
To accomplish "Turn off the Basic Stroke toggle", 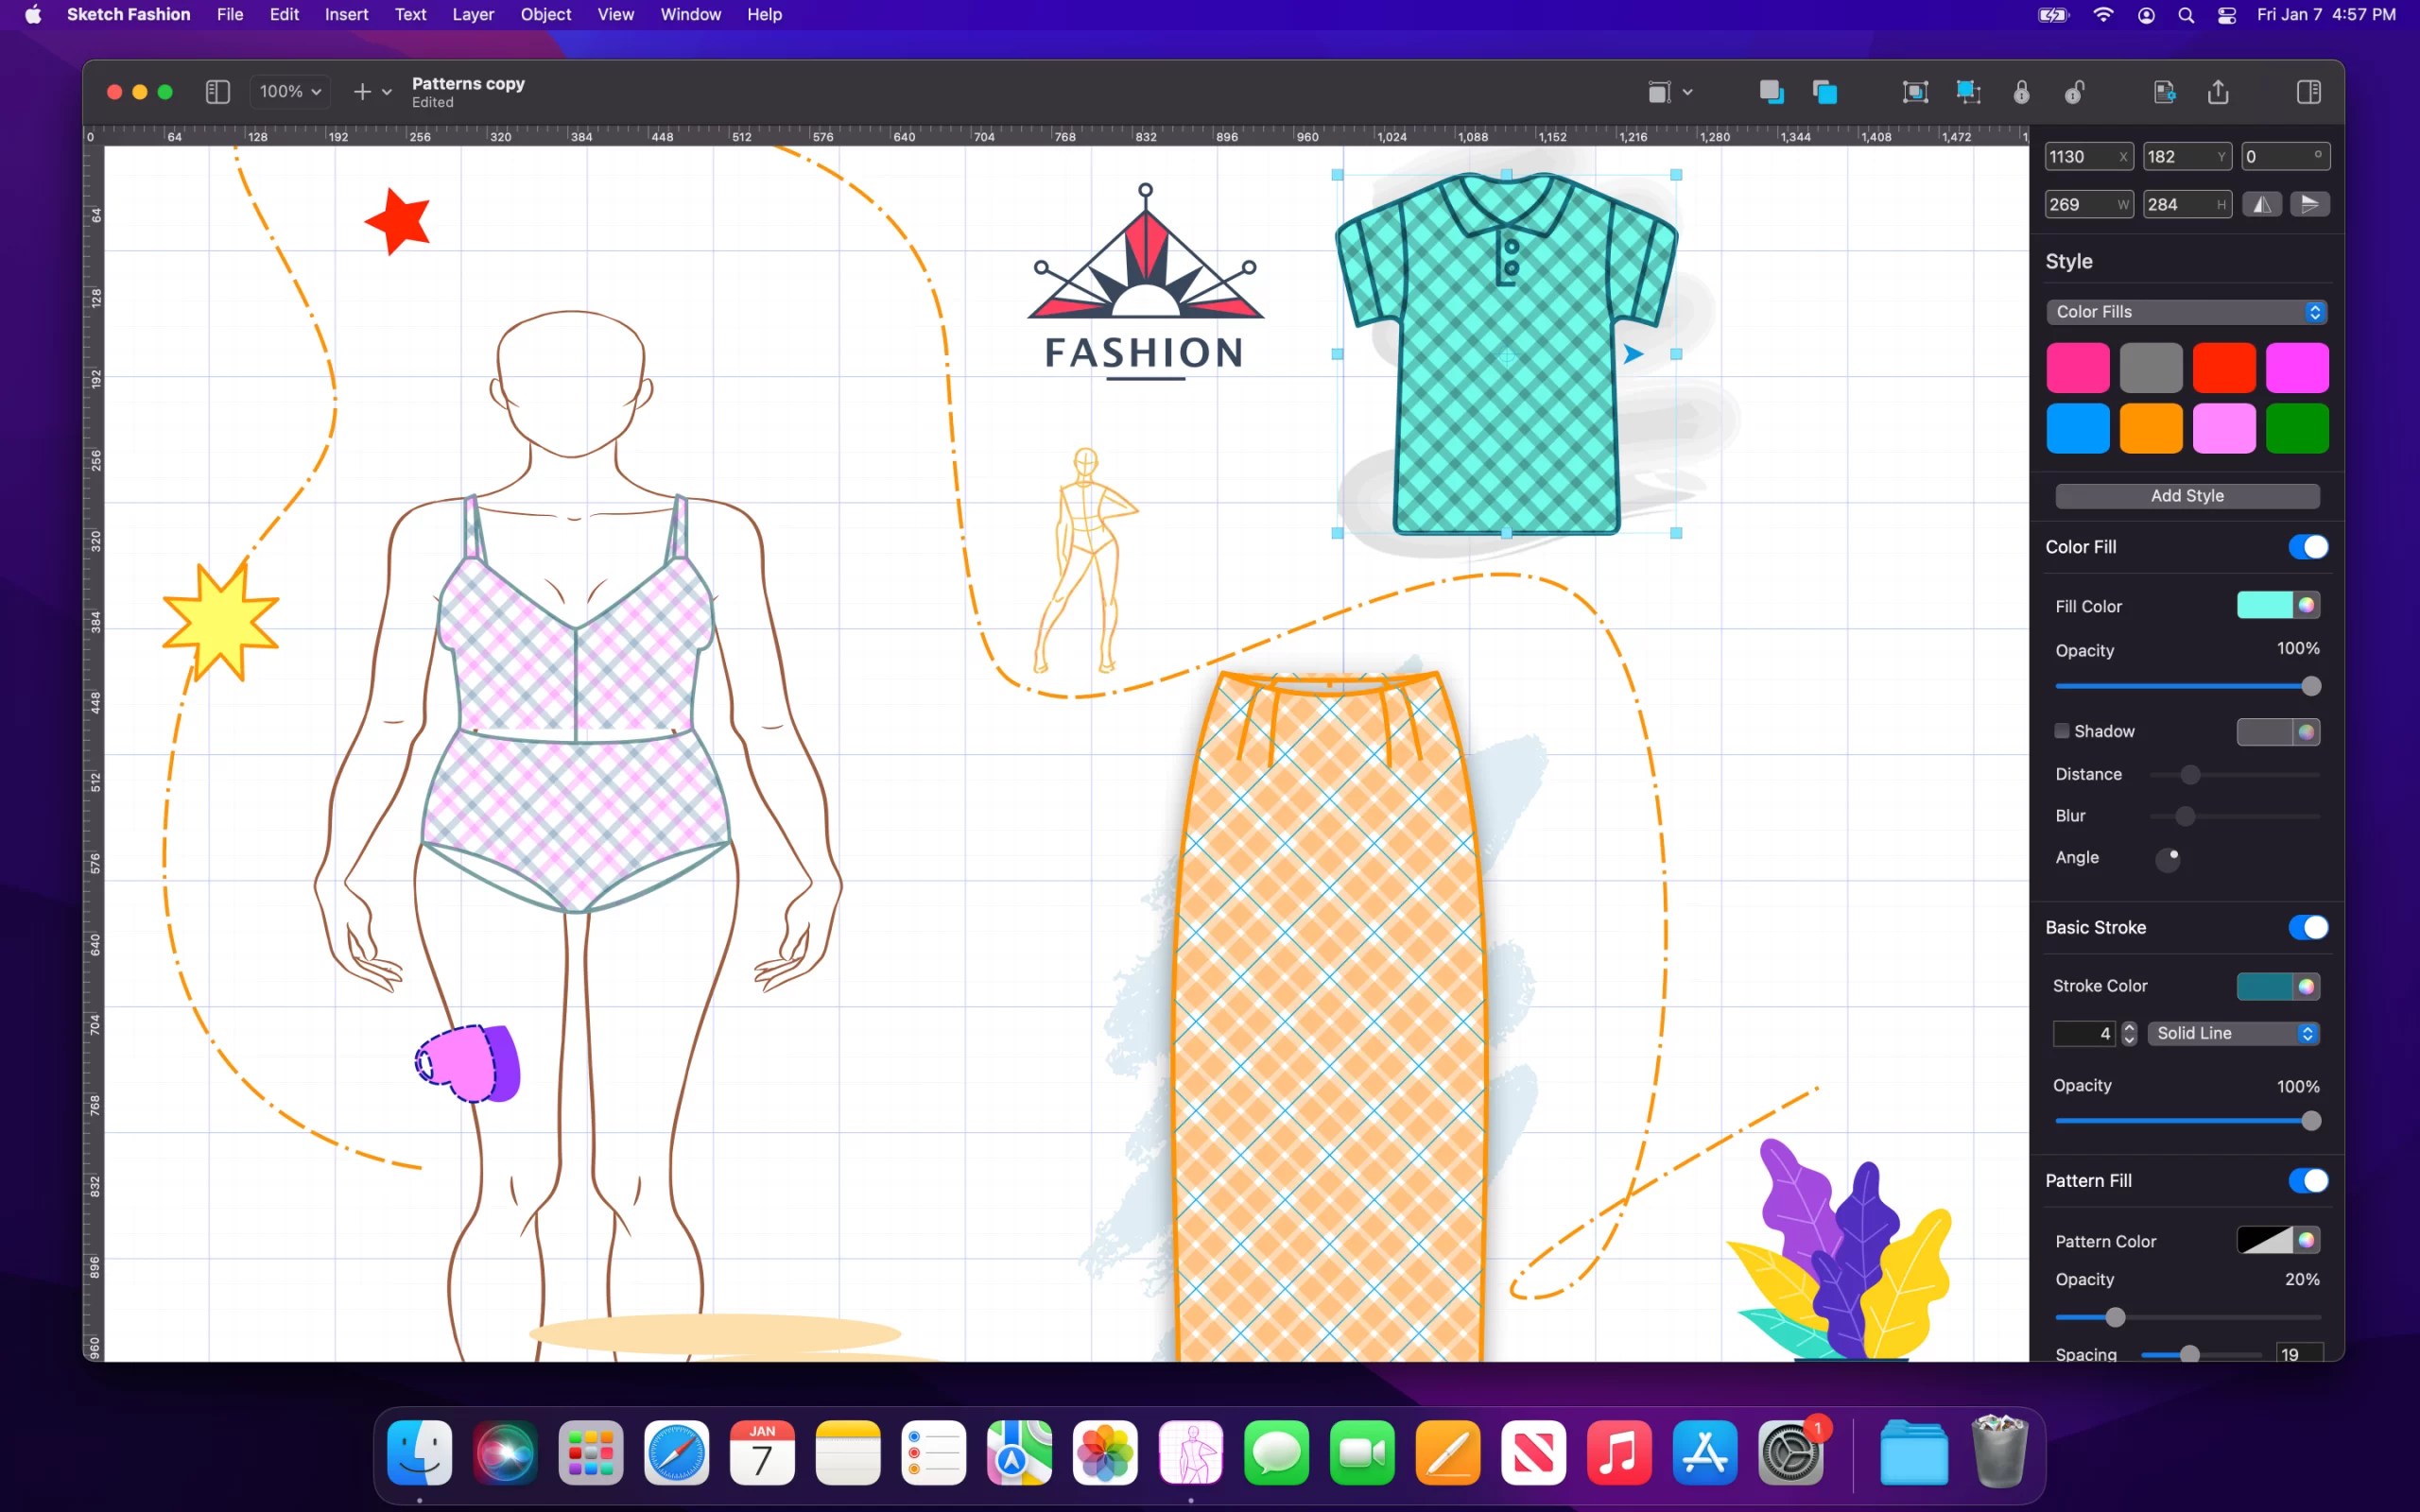I will (2308, 927).
